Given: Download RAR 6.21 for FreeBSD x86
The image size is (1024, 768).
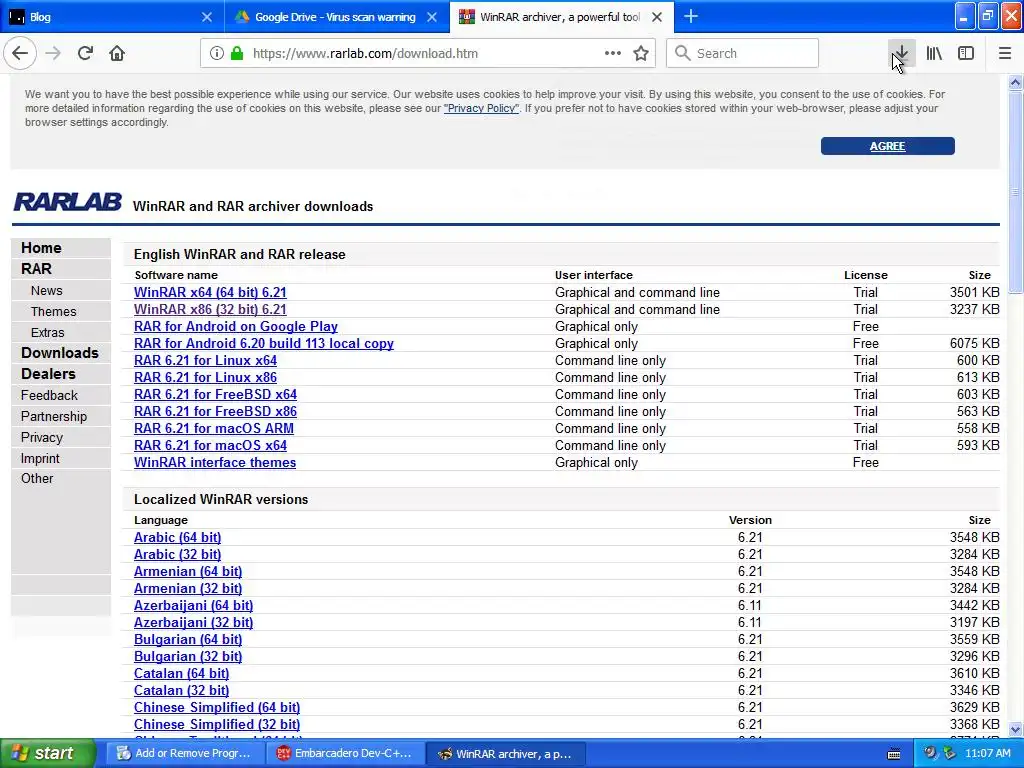Looking at the screenshot, I should (216, 411).
